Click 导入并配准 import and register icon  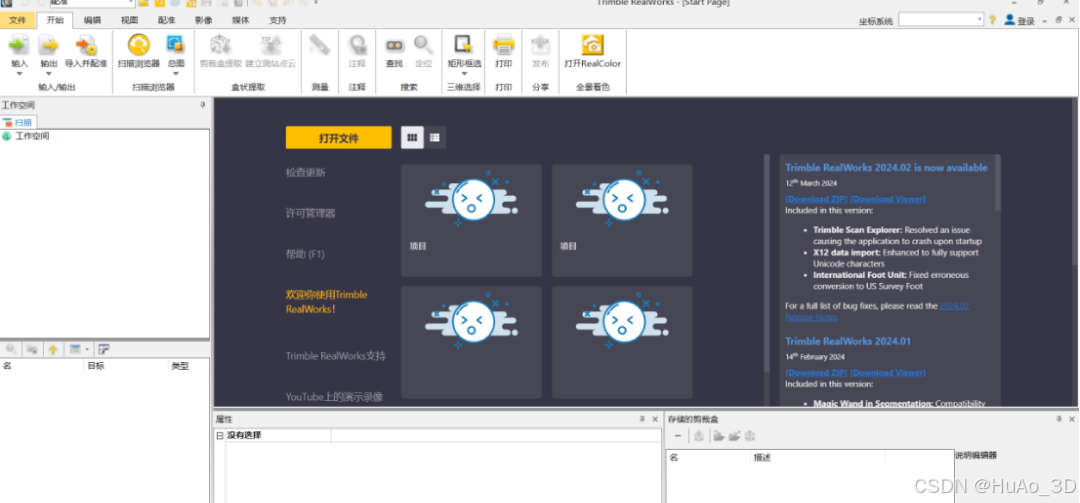(x=86, y=45)
